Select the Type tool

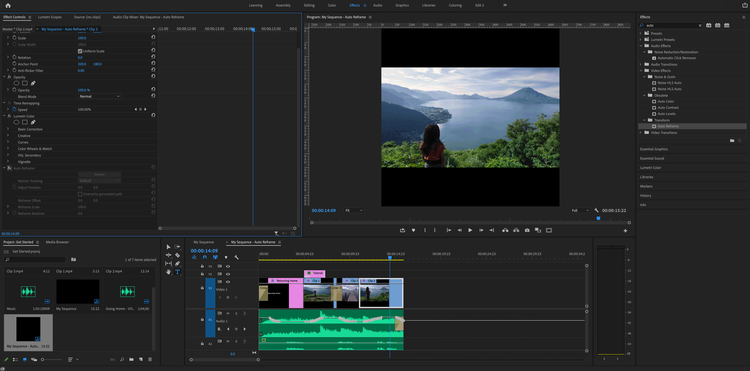(177, 272)
